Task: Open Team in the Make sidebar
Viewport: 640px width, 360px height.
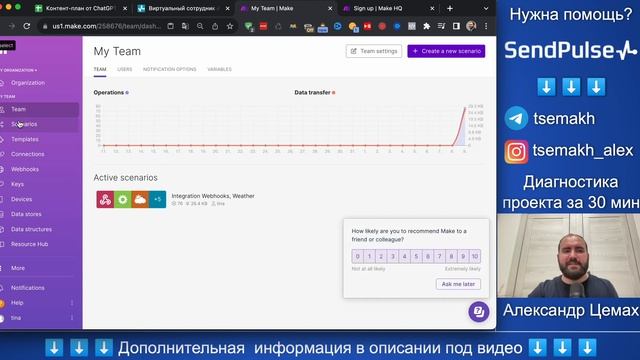Action: [x=18, y=109]
